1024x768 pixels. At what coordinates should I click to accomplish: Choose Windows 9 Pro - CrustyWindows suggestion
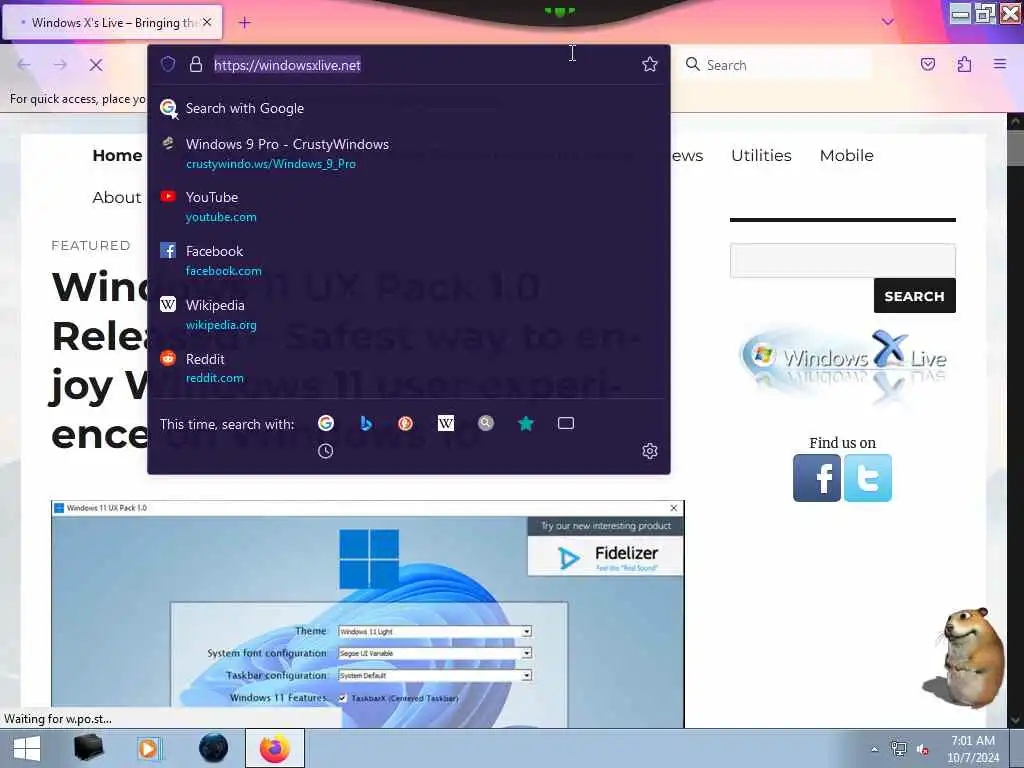point(409,153)
